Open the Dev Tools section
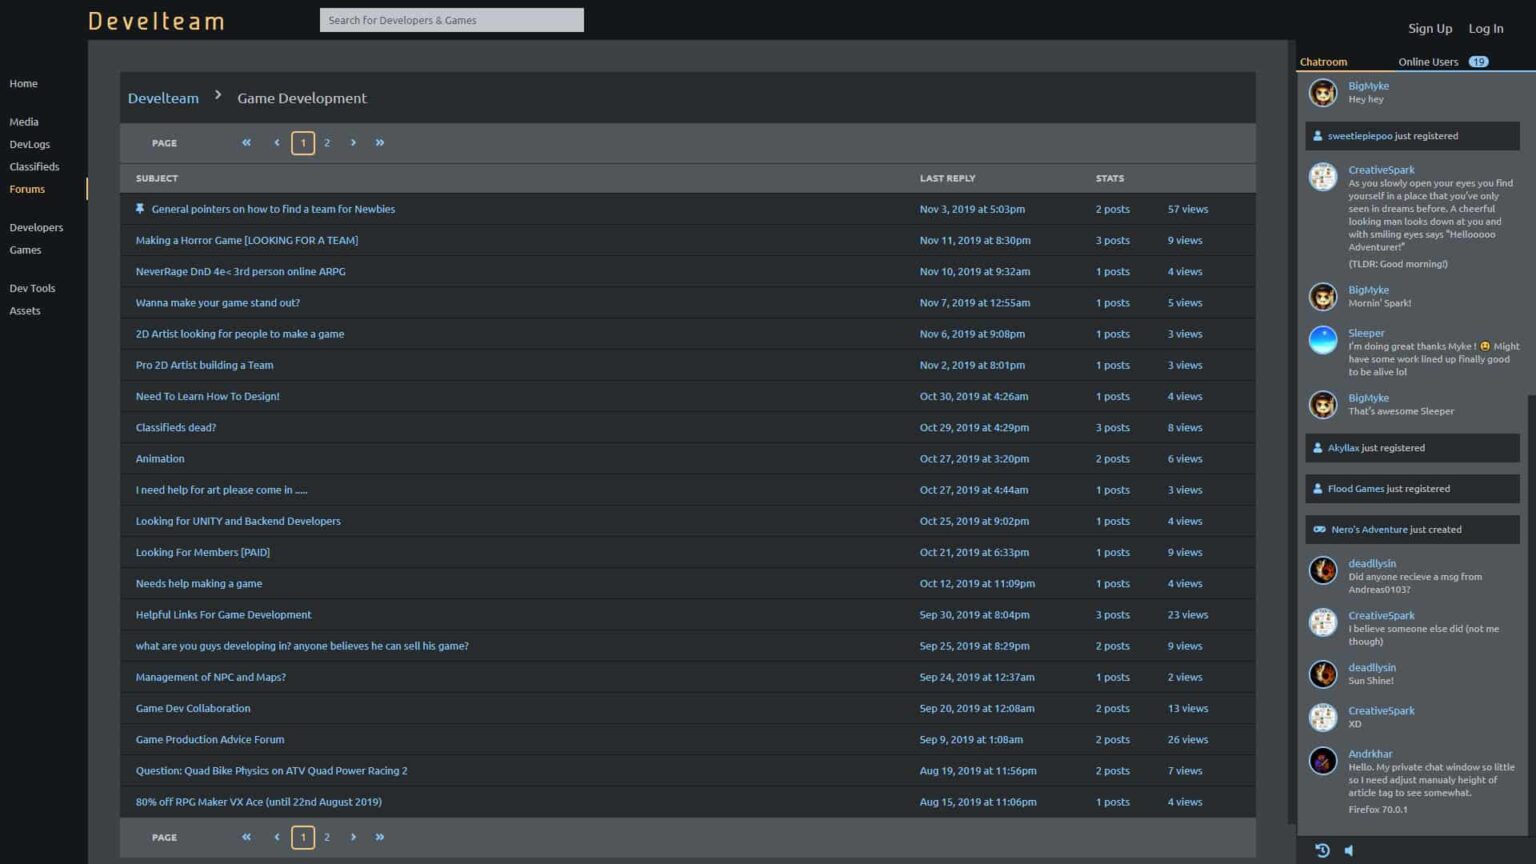Viewport: 1536px width, 864px height. tap(32, 288)
